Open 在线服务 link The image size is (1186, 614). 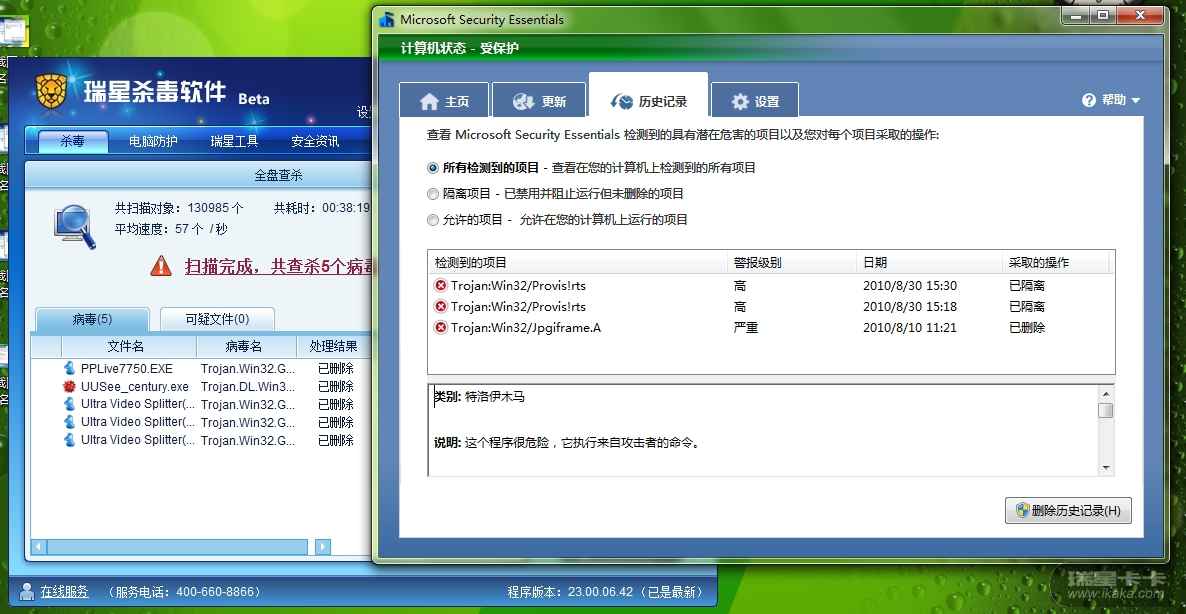point(64,591)
